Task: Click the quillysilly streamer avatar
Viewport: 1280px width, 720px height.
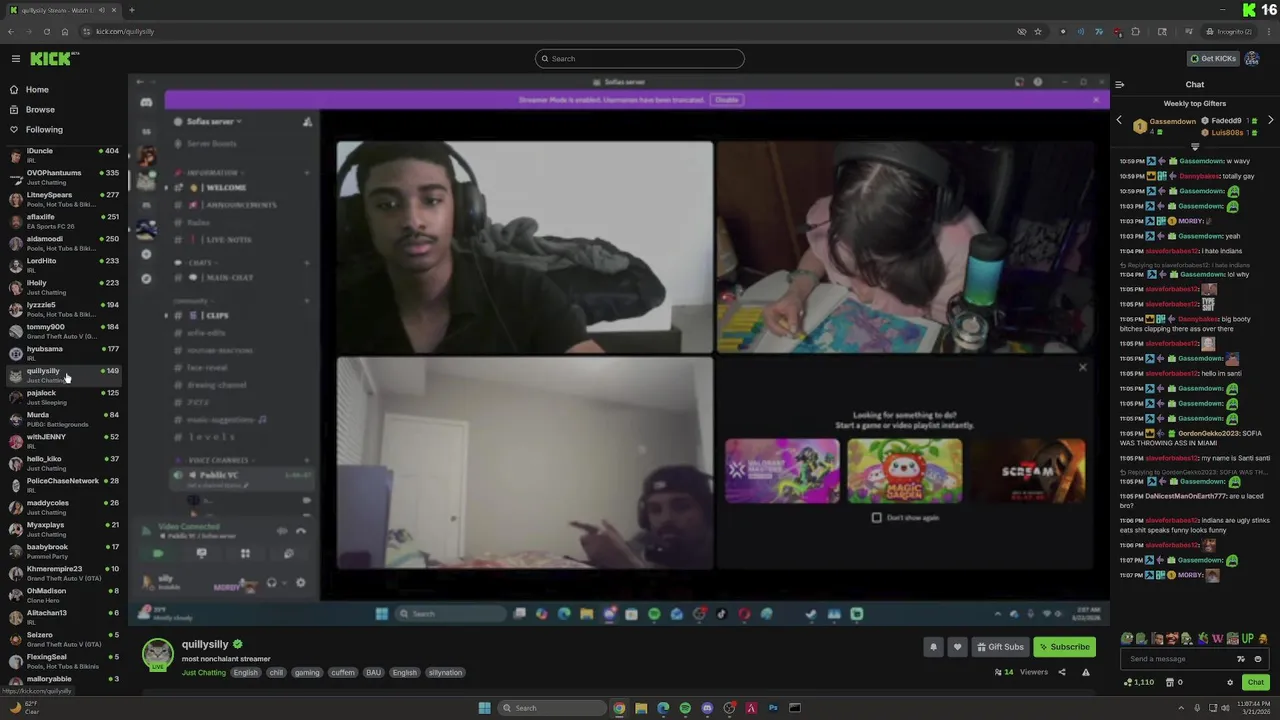Action: 157,654
